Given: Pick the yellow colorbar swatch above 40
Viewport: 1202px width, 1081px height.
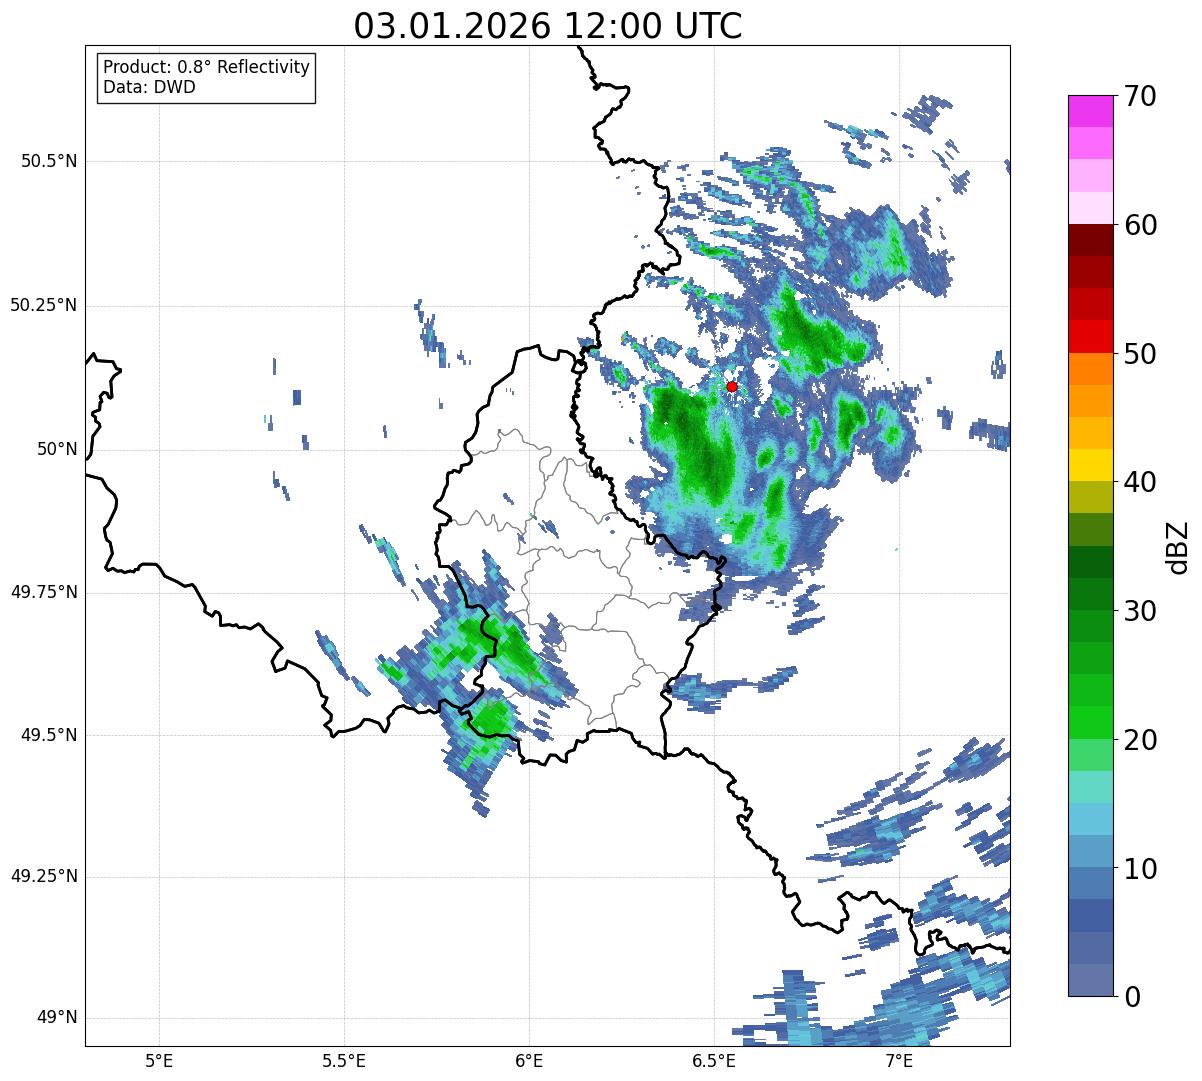Looking at the screenshot, I should coord(1090,465).
